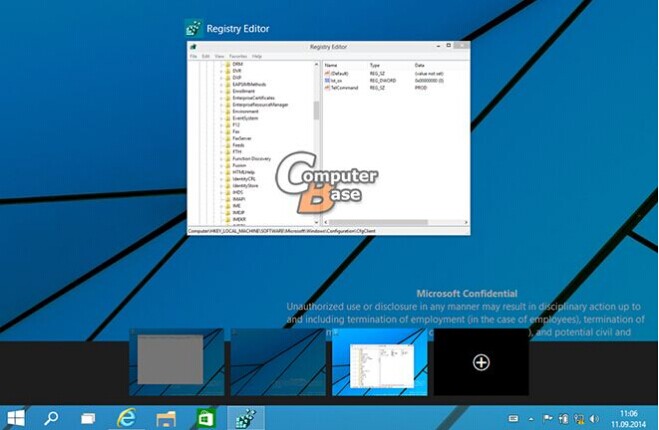Click the third value's string icon
This screenshot has height=430, width=659.
tap(327, 87)
